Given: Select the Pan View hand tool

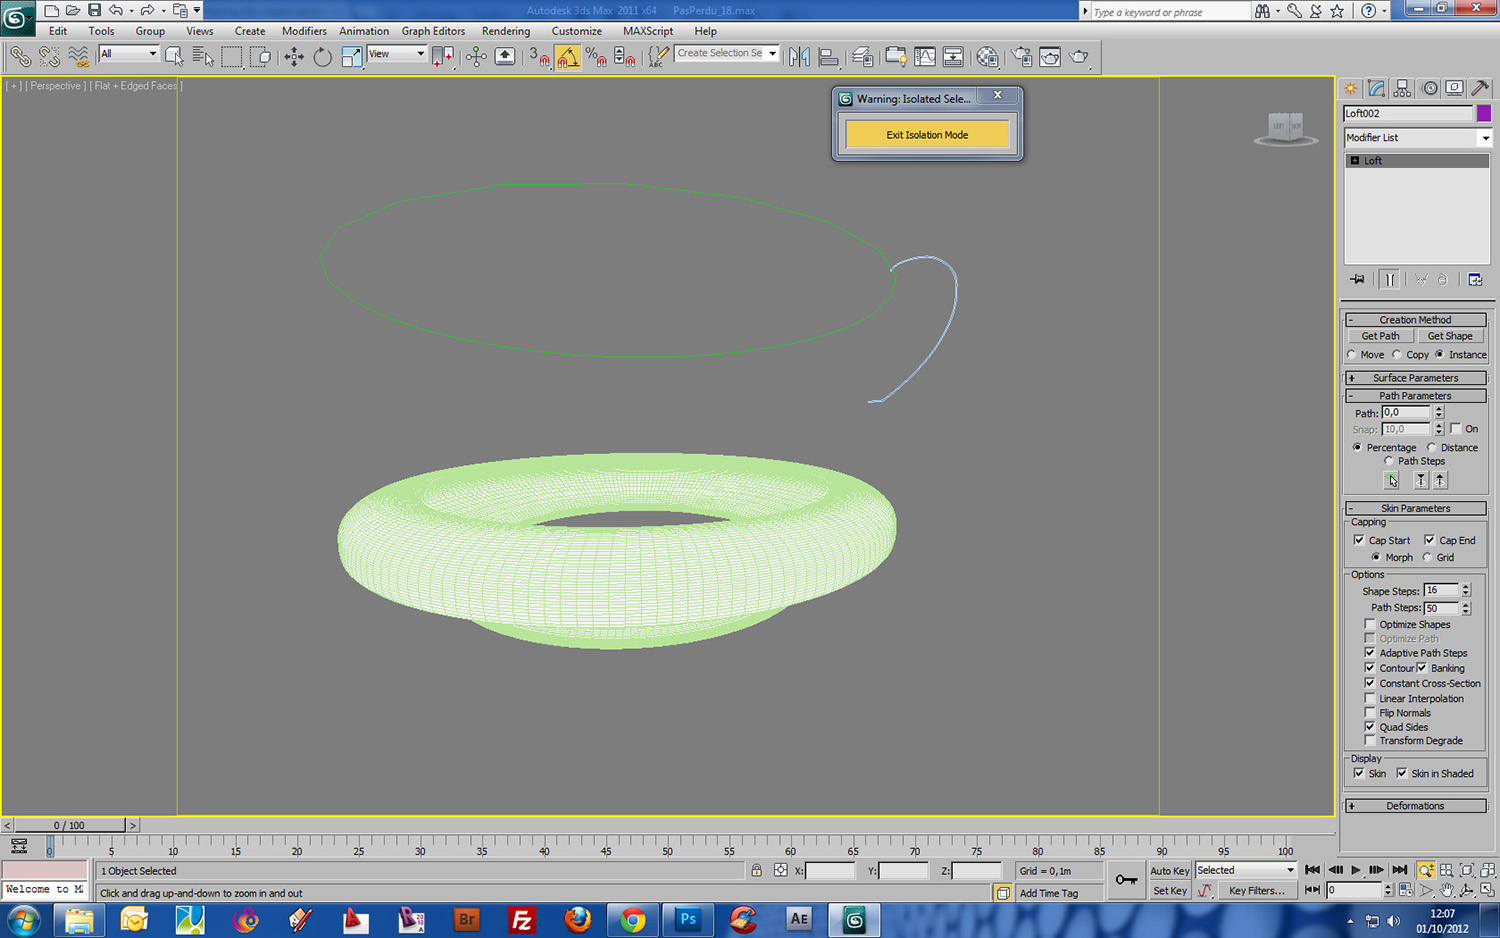Looking at the screenshot, I should tap(1446, 890).
